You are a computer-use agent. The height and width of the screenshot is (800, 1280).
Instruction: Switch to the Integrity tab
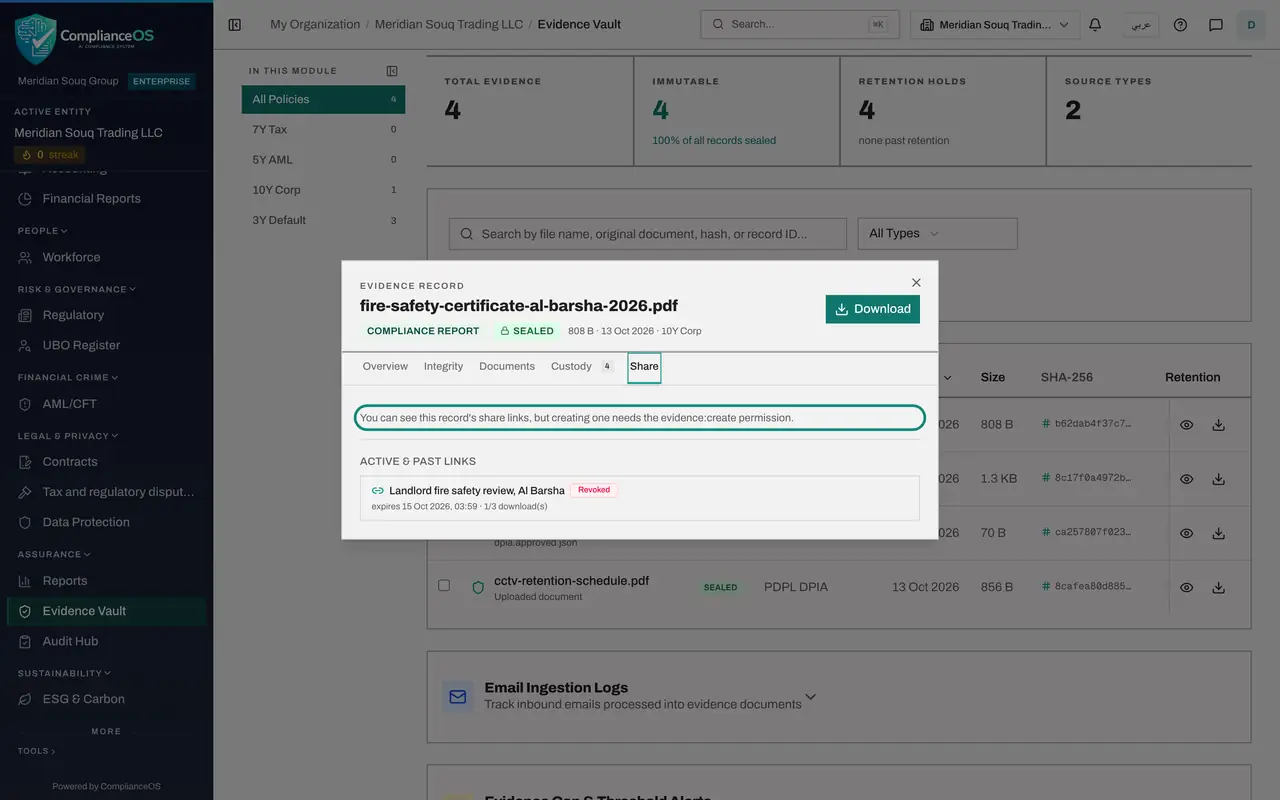[x=443, y=367]
